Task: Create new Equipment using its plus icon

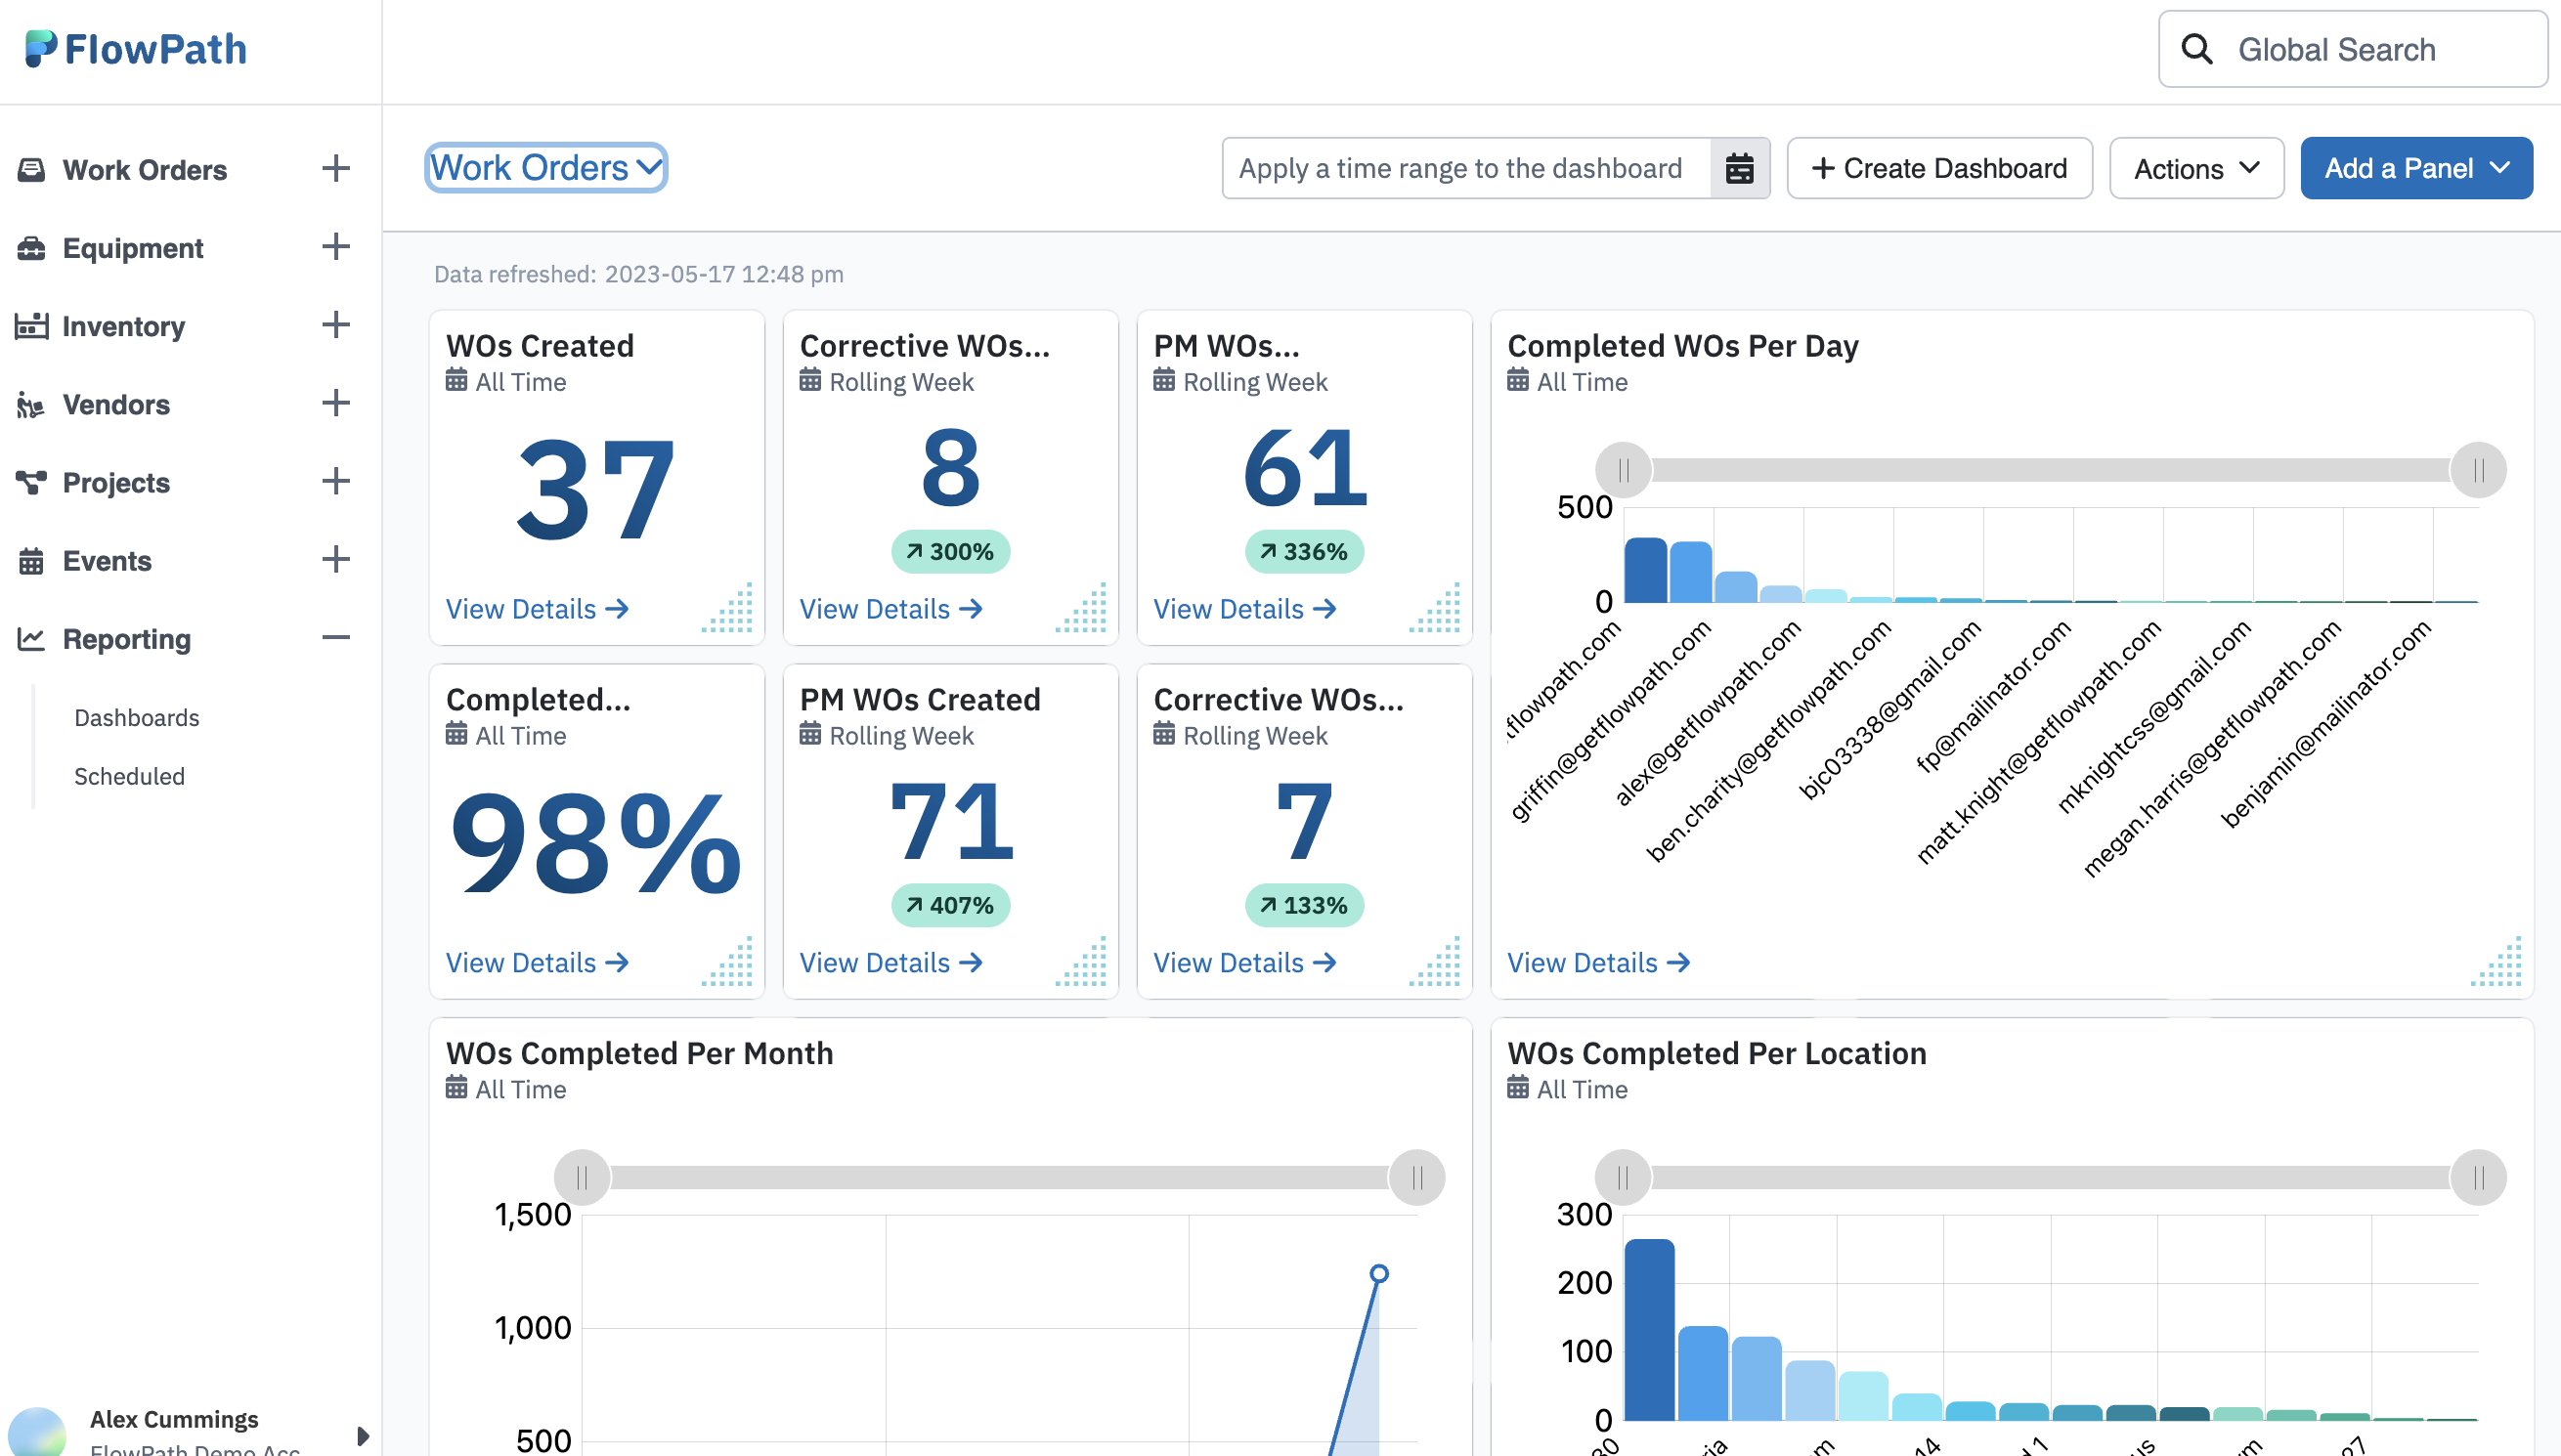Action: [336, 247]
